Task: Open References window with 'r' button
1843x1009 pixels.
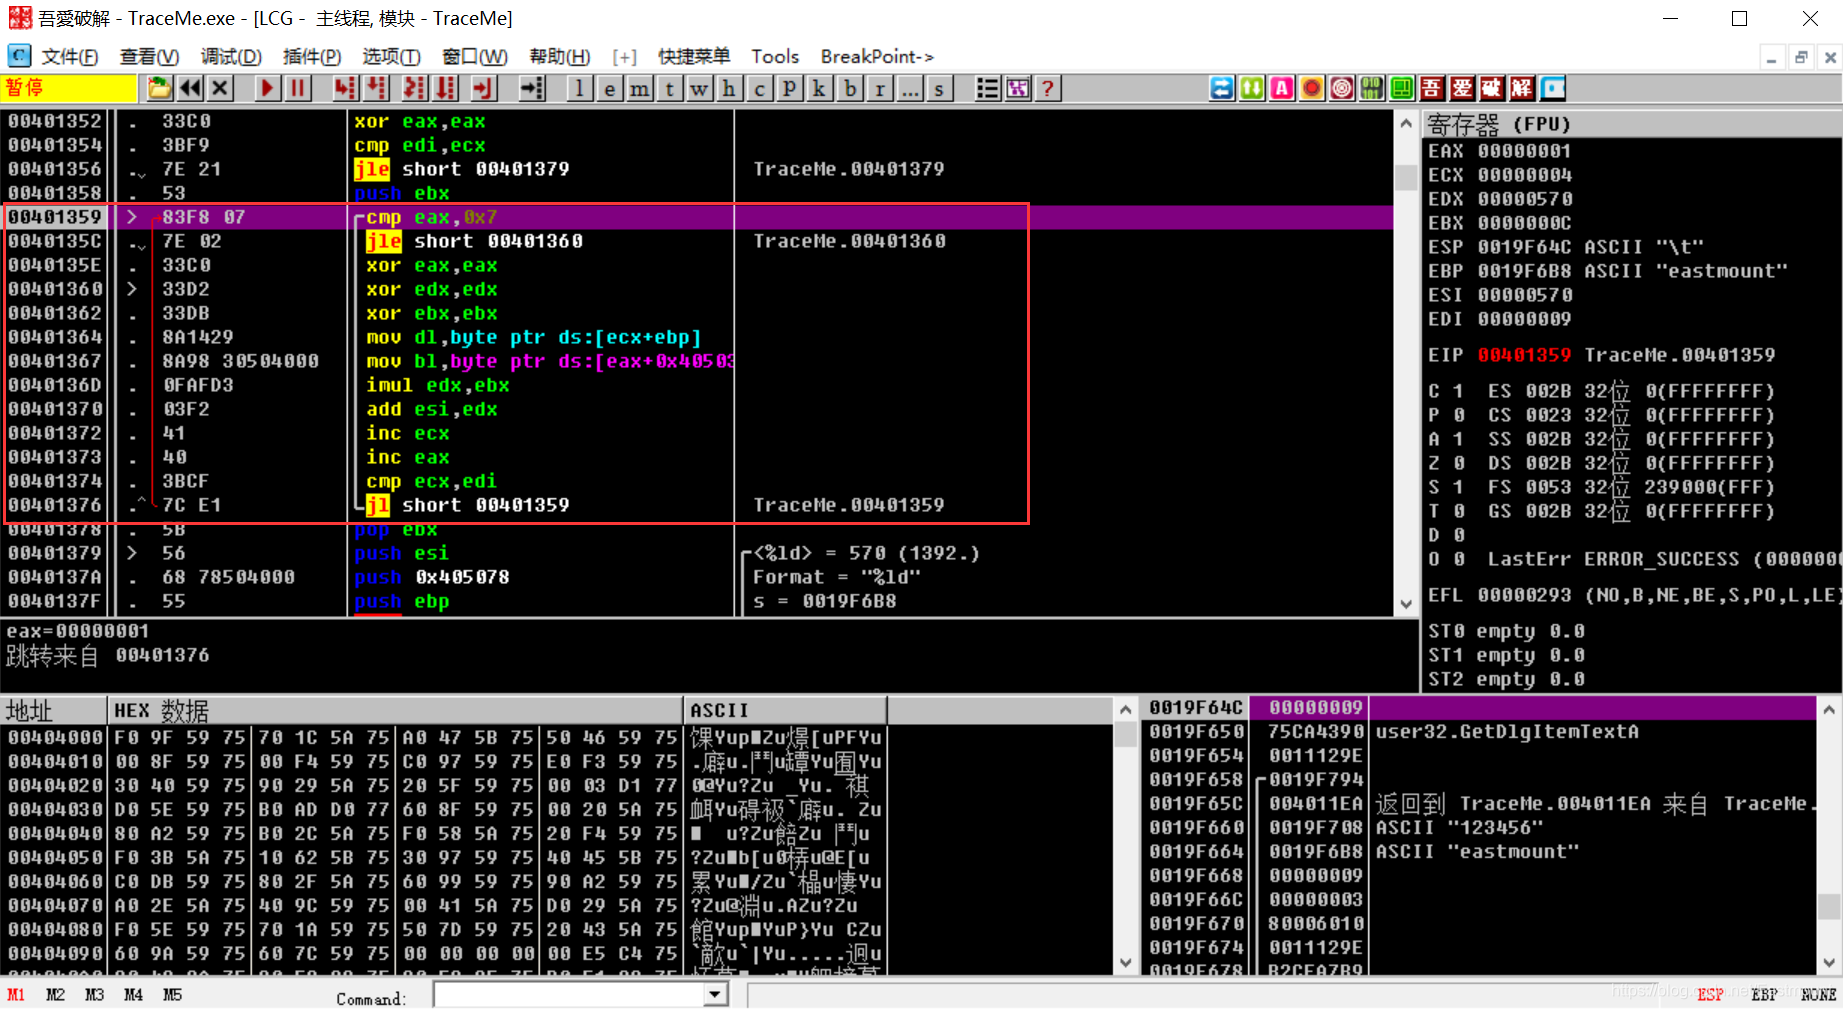Action: (x=879, y=89)
